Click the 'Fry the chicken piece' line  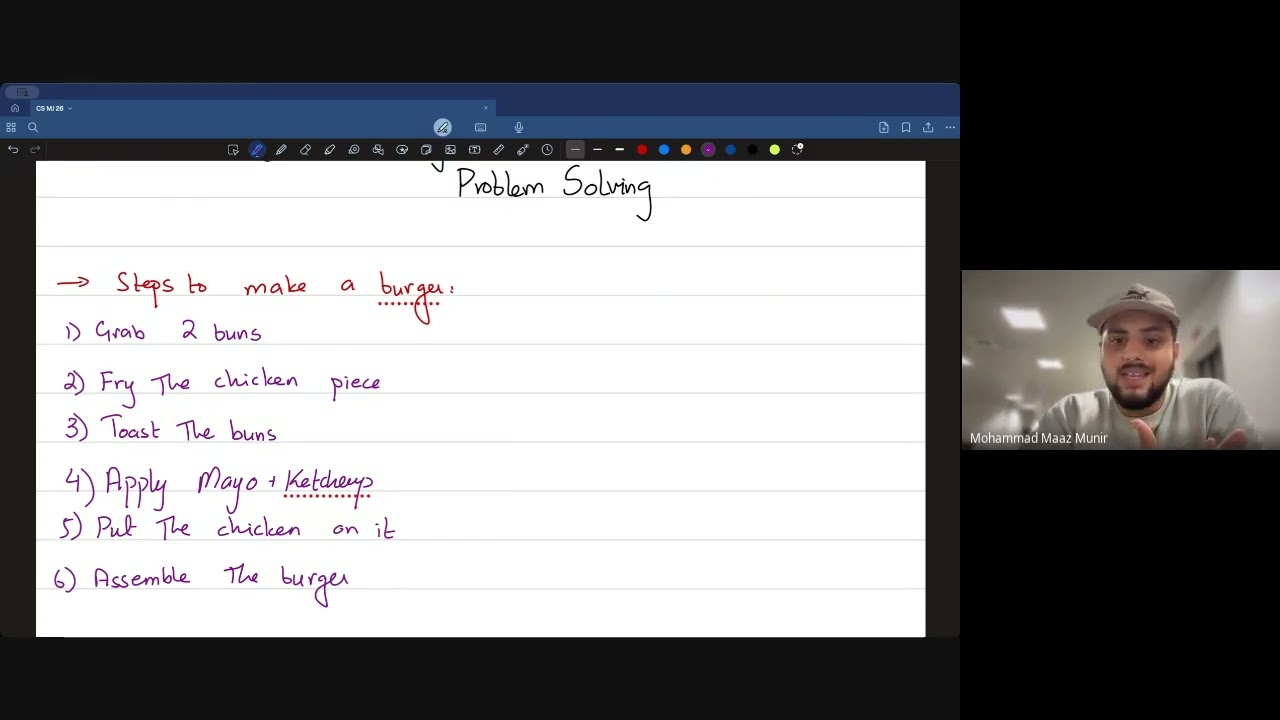pos(222,384)
